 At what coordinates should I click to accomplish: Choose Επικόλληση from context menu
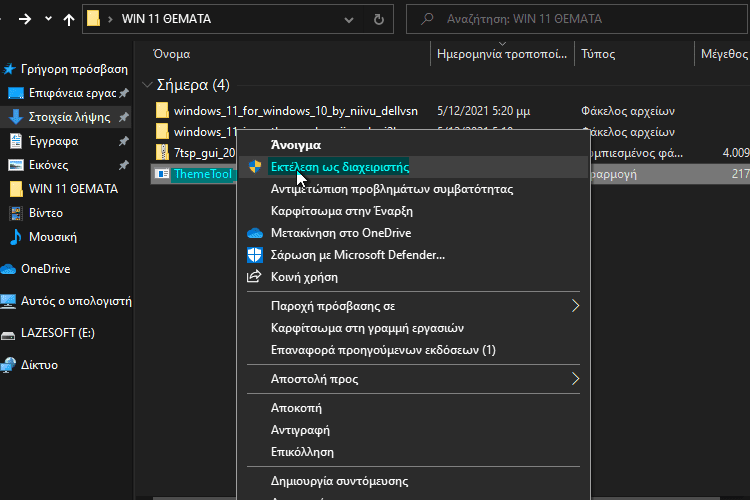click(x=302, y=452)
